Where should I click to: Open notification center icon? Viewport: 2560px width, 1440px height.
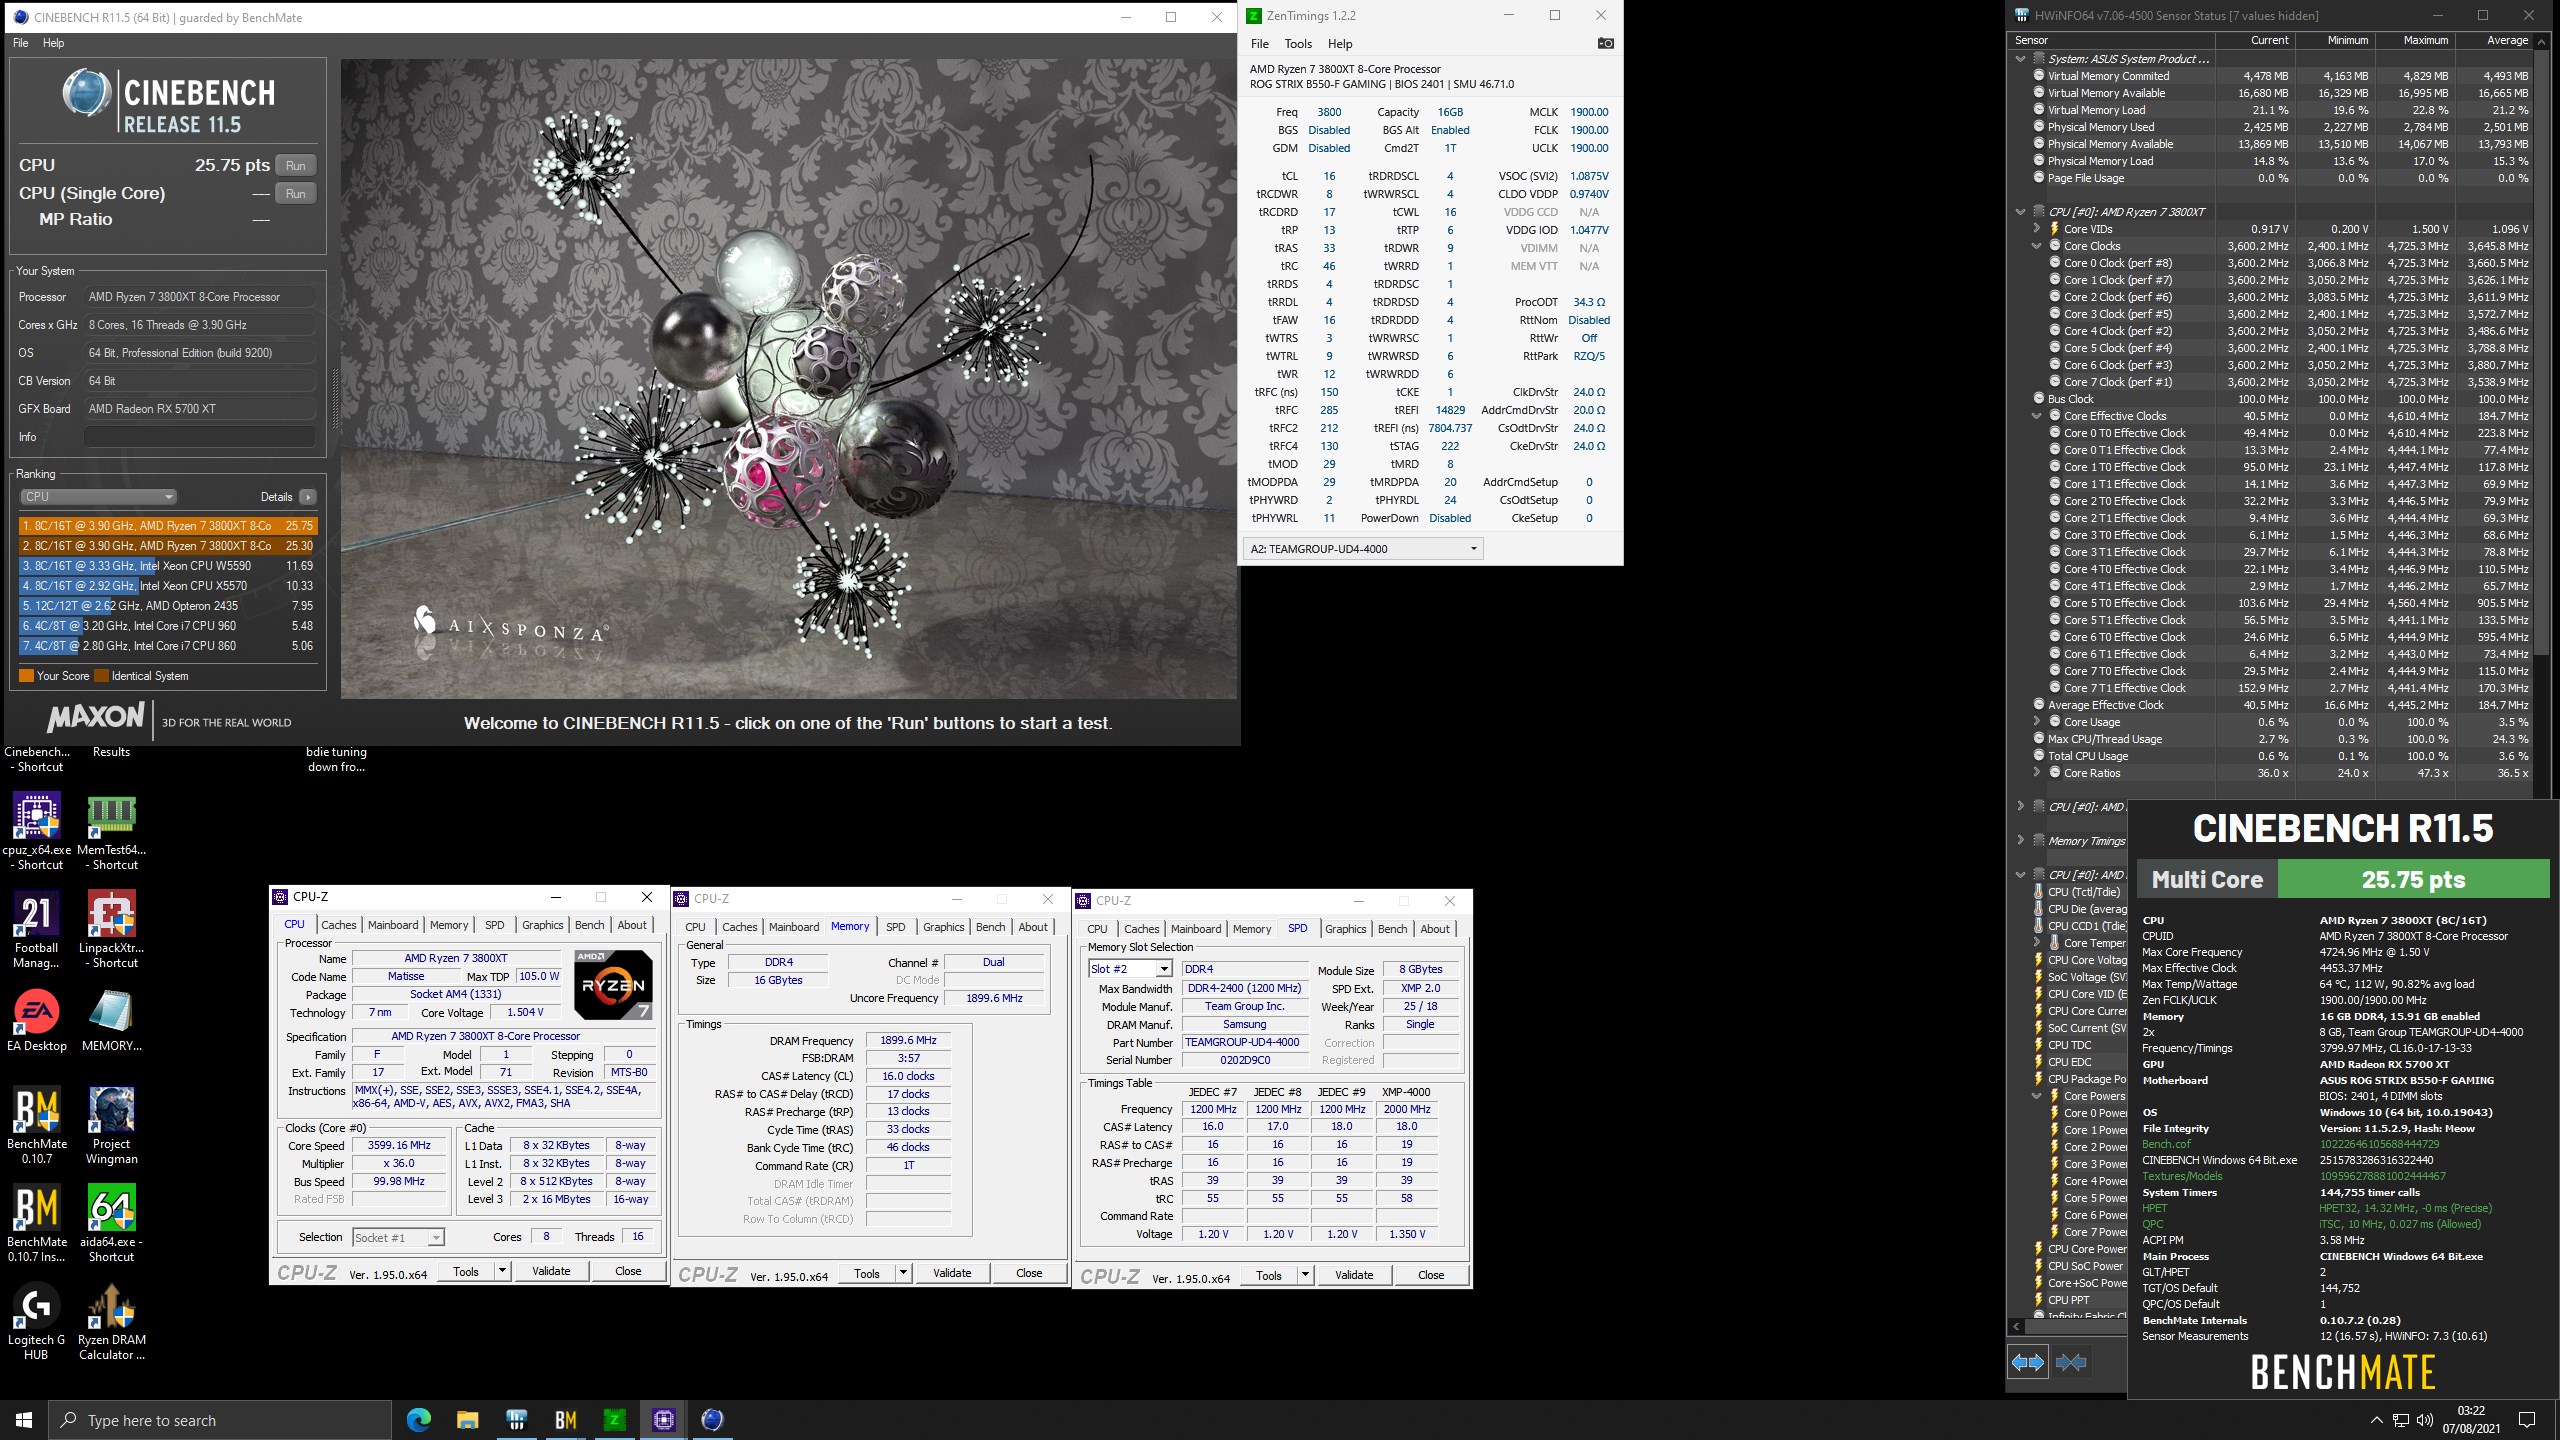coord(2527,1420)
